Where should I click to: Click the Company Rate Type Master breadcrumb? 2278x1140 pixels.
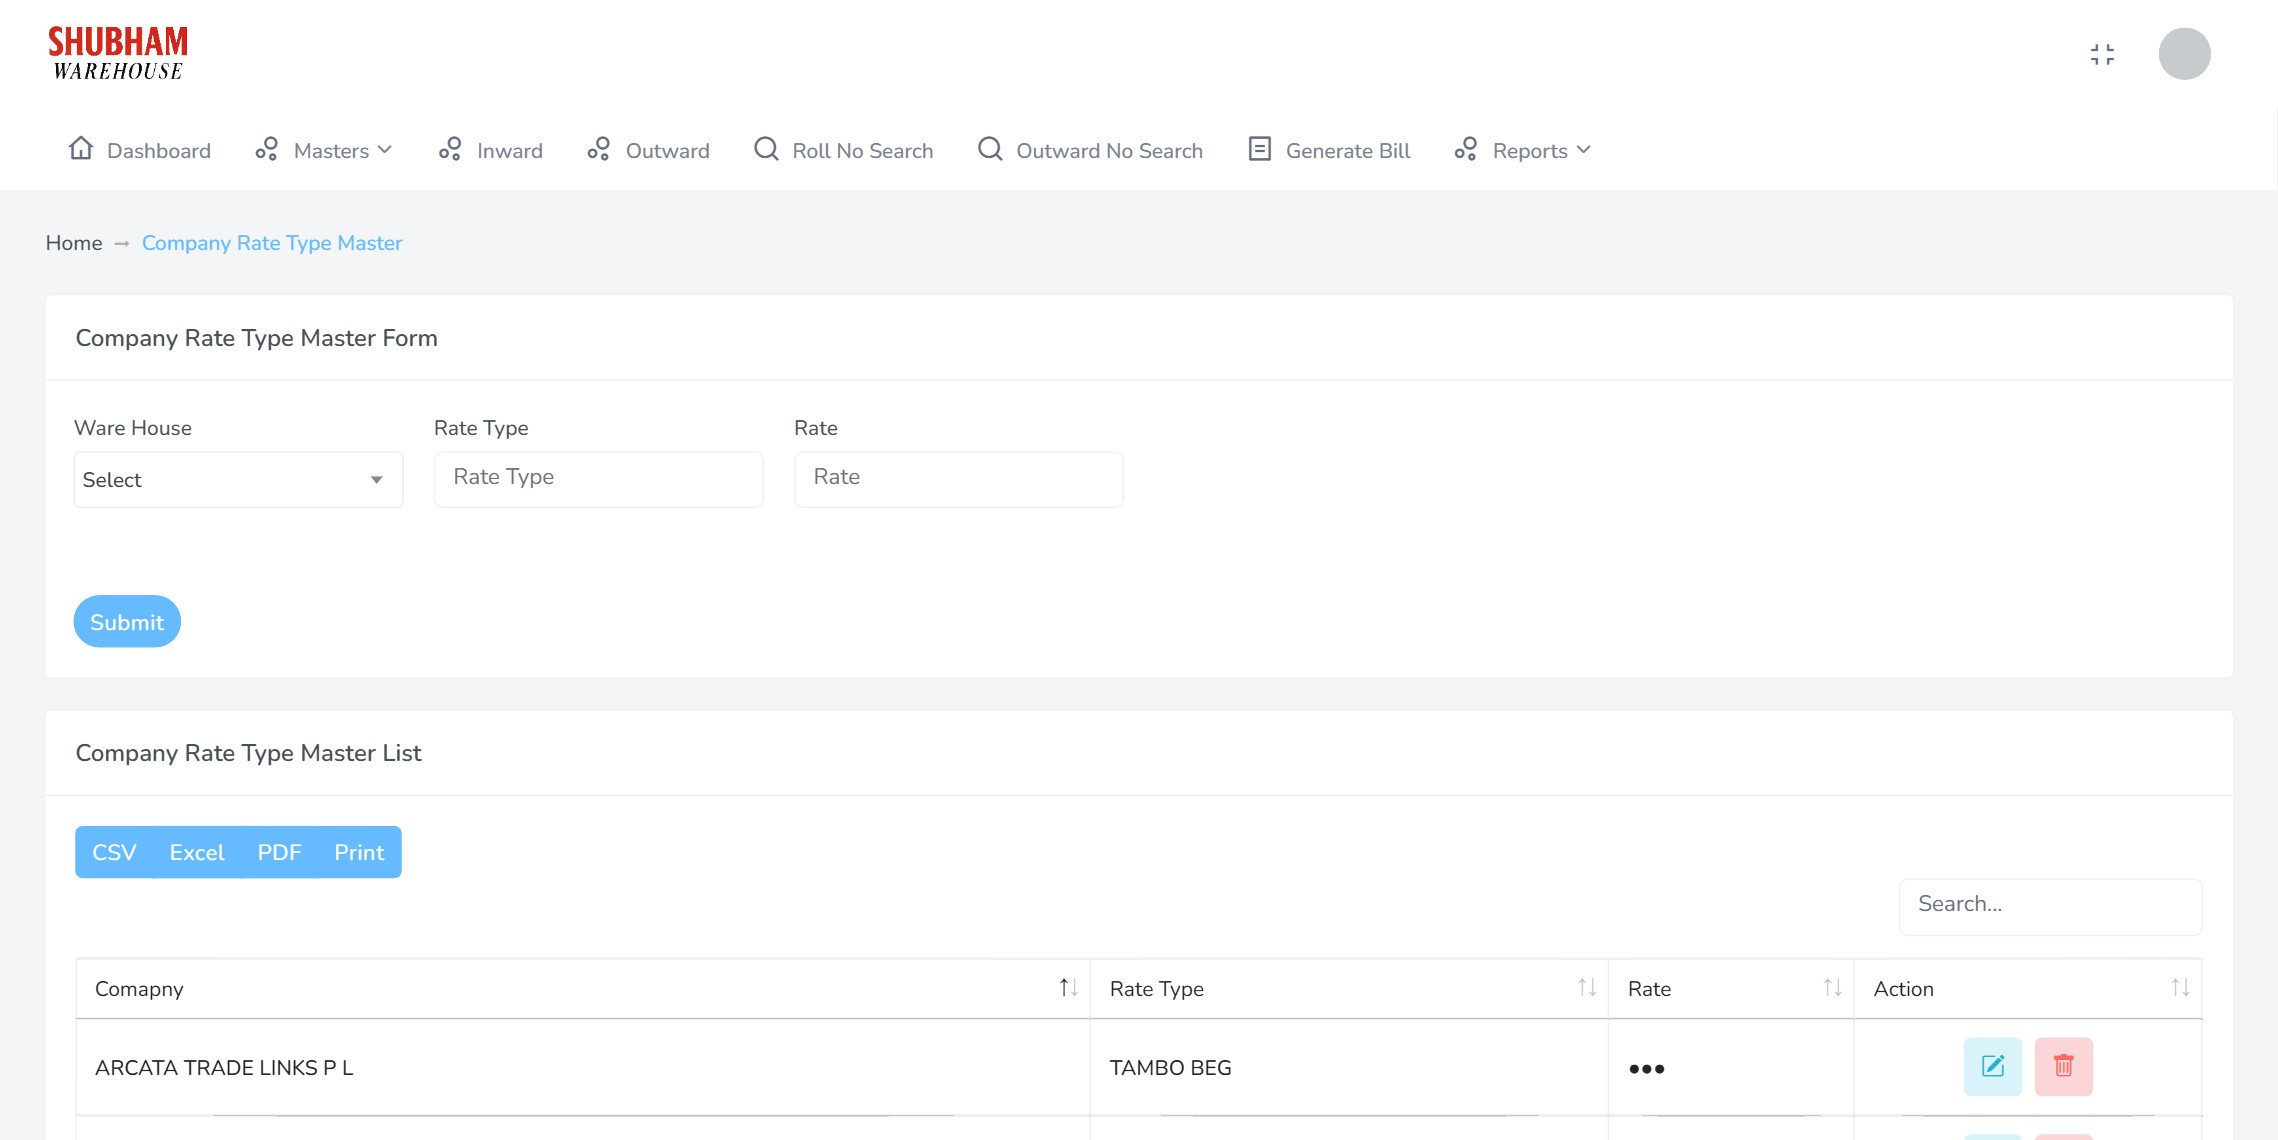tap(272, 243)
